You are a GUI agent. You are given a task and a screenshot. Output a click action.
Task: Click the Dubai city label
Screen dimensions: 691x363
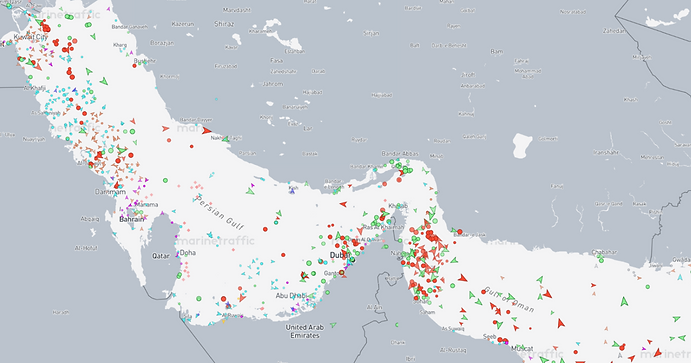pyautogui.click(x=340, y=255)
